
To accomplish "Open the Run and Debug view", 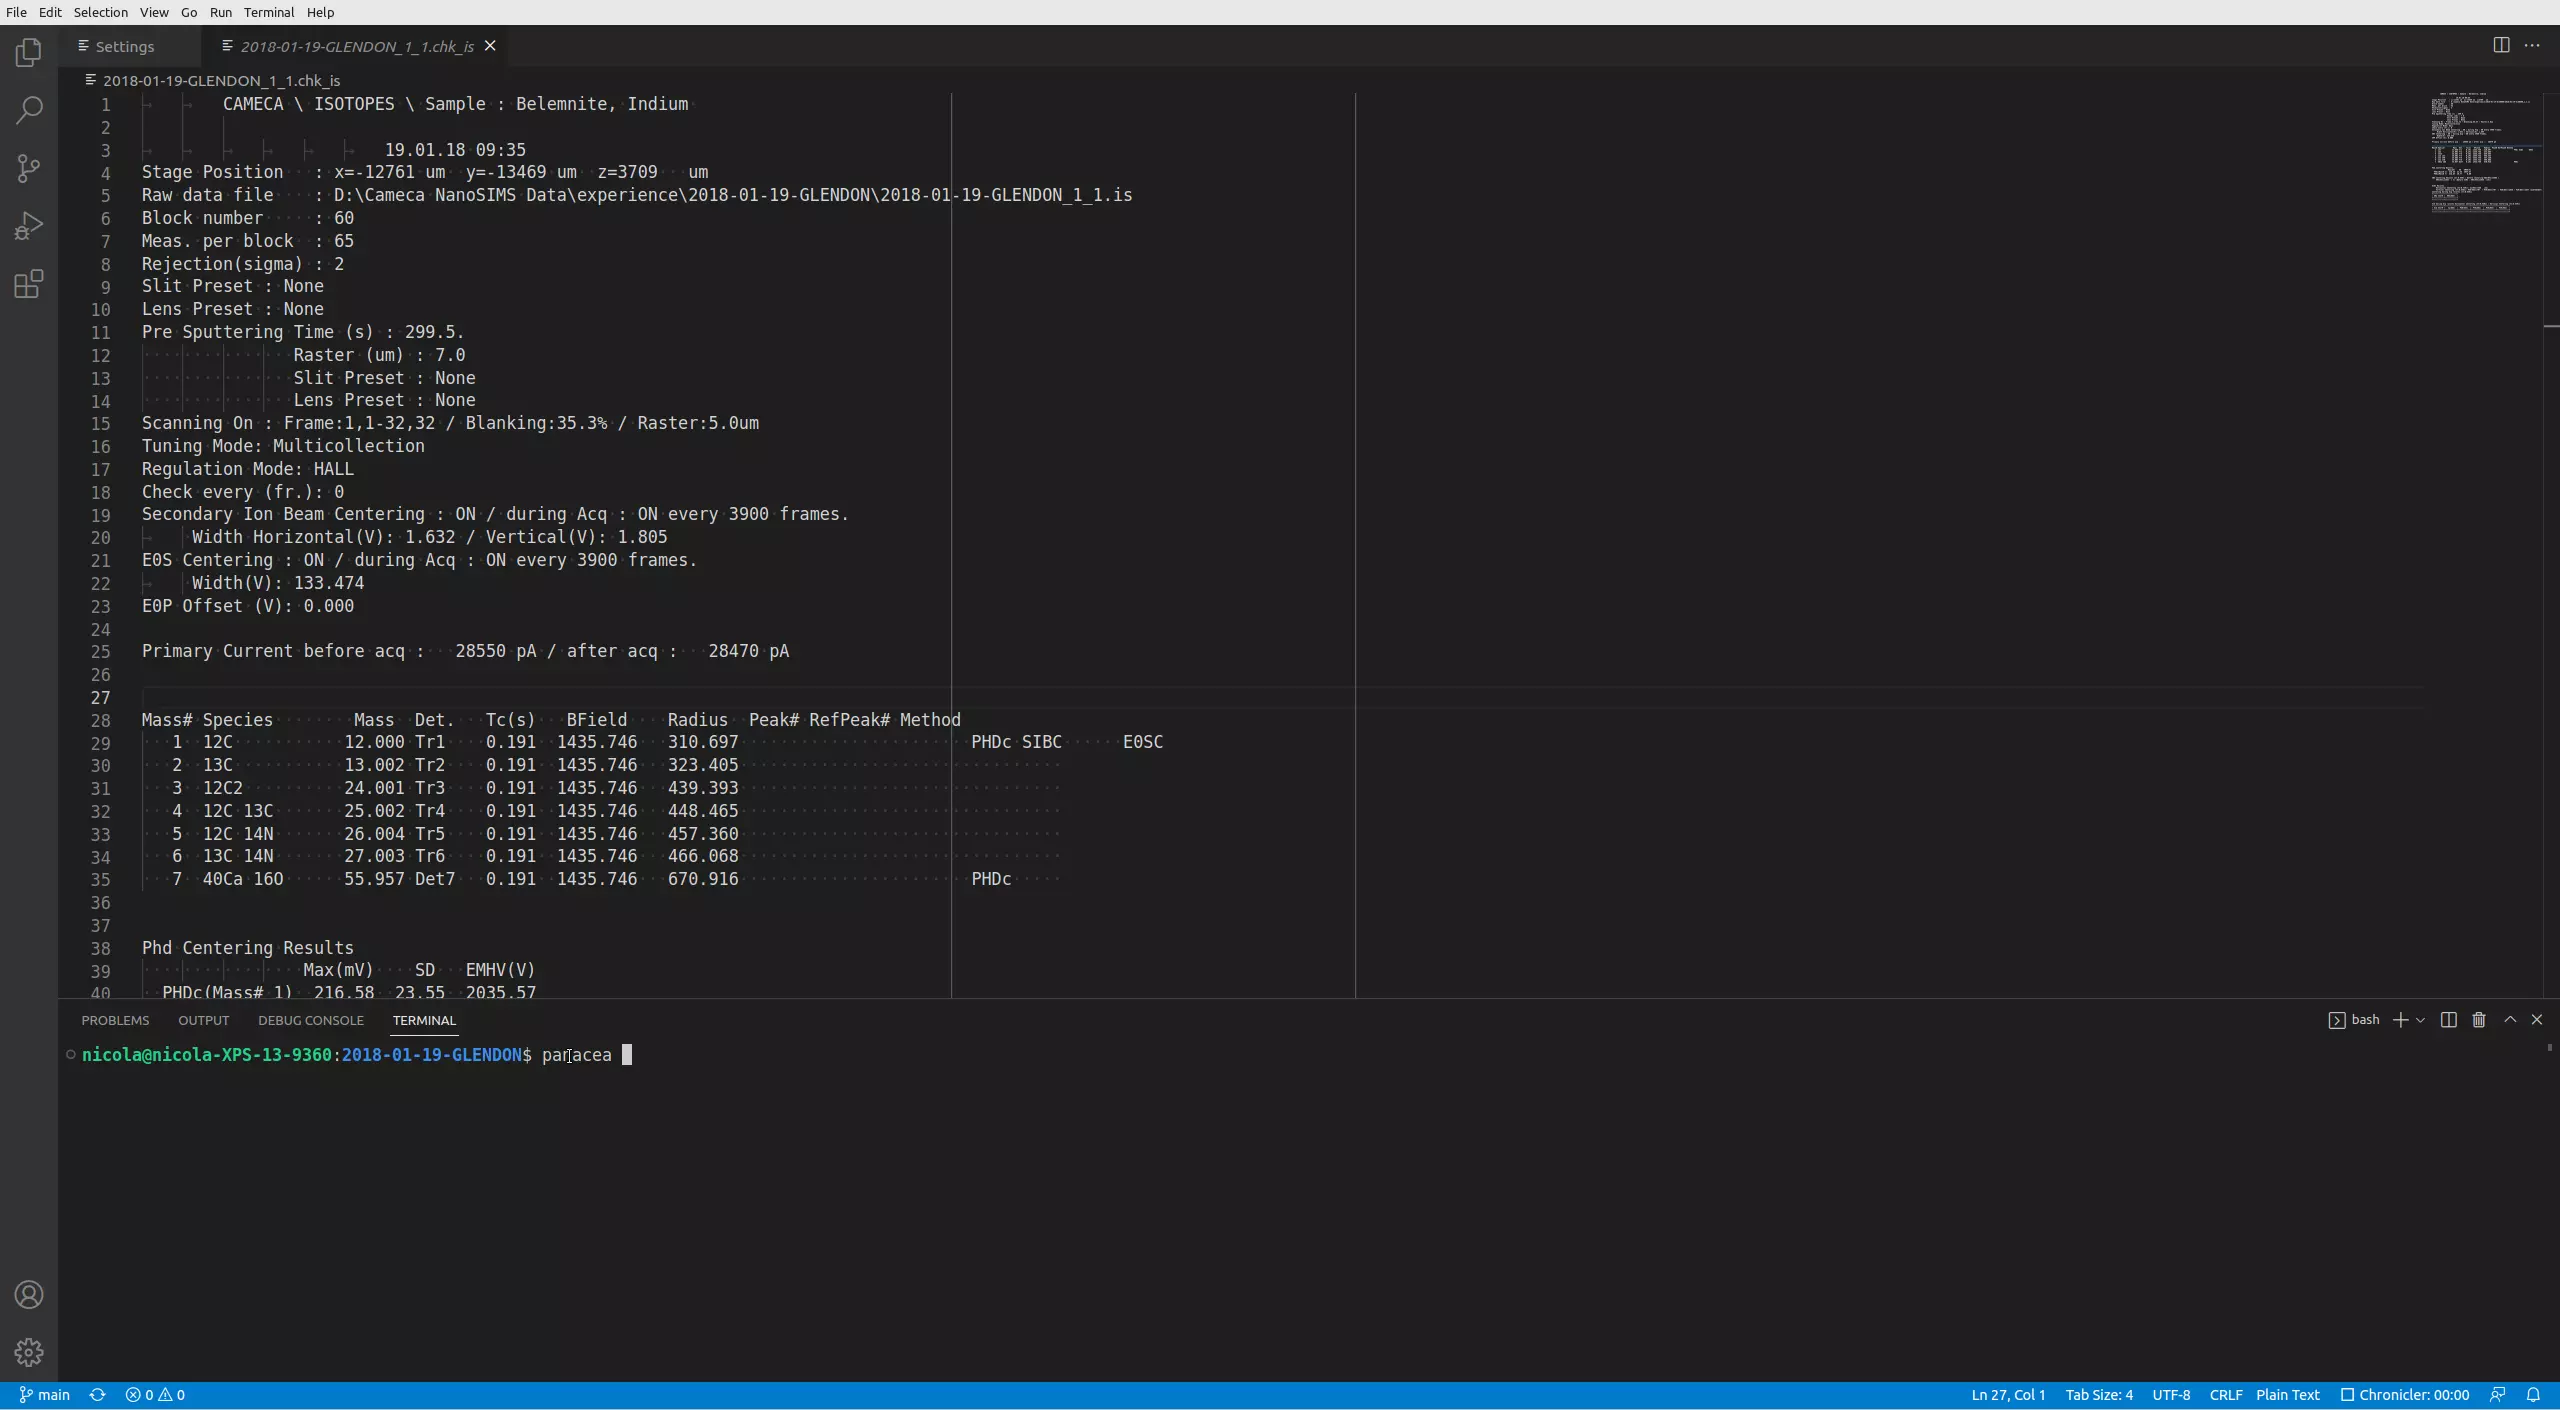I will click(x=29, y=226).
